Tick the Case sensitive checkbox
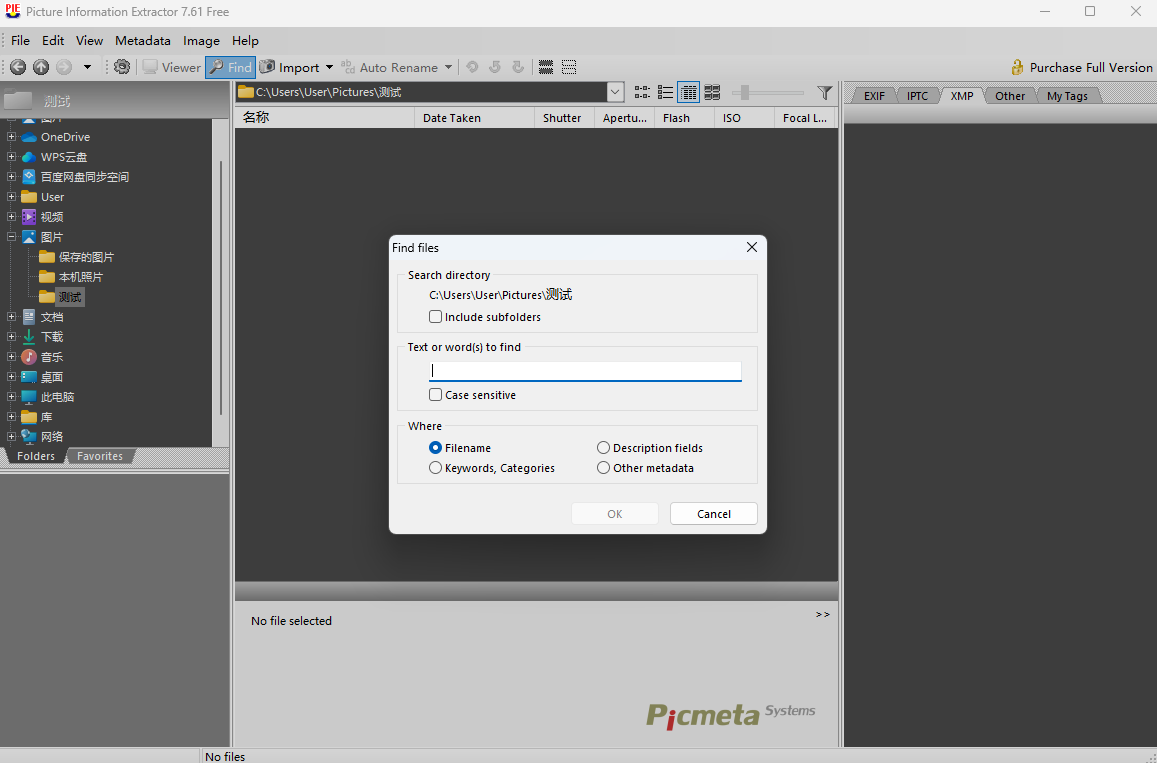 pyautogui.click(x=435, y=395)
